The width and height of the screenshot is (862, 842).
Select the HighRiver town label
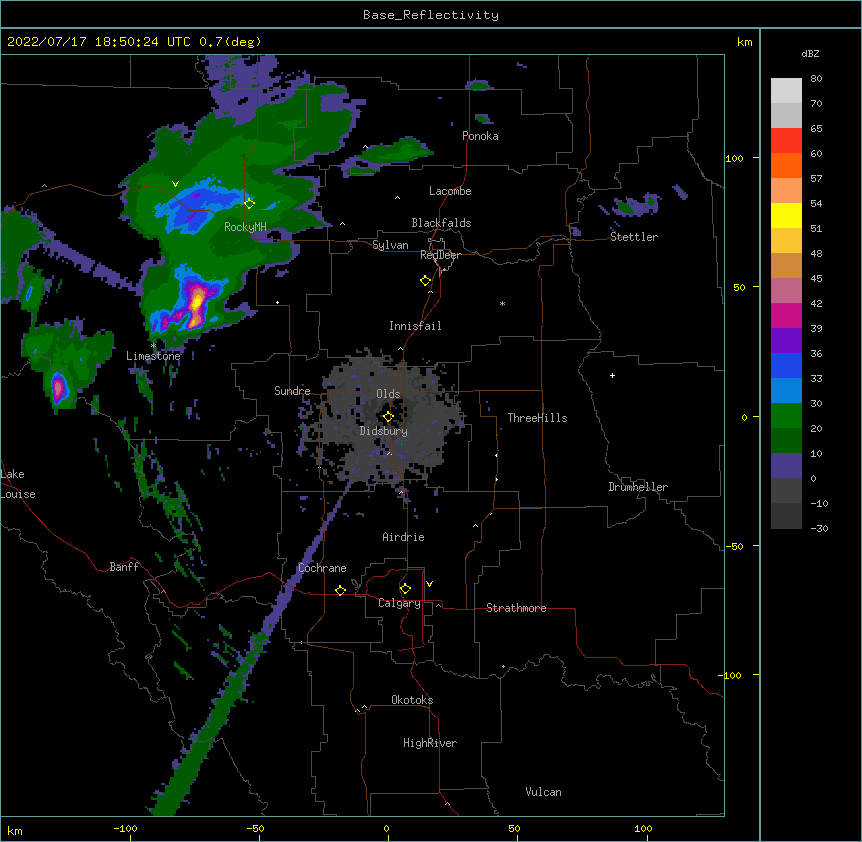(430, 743)
